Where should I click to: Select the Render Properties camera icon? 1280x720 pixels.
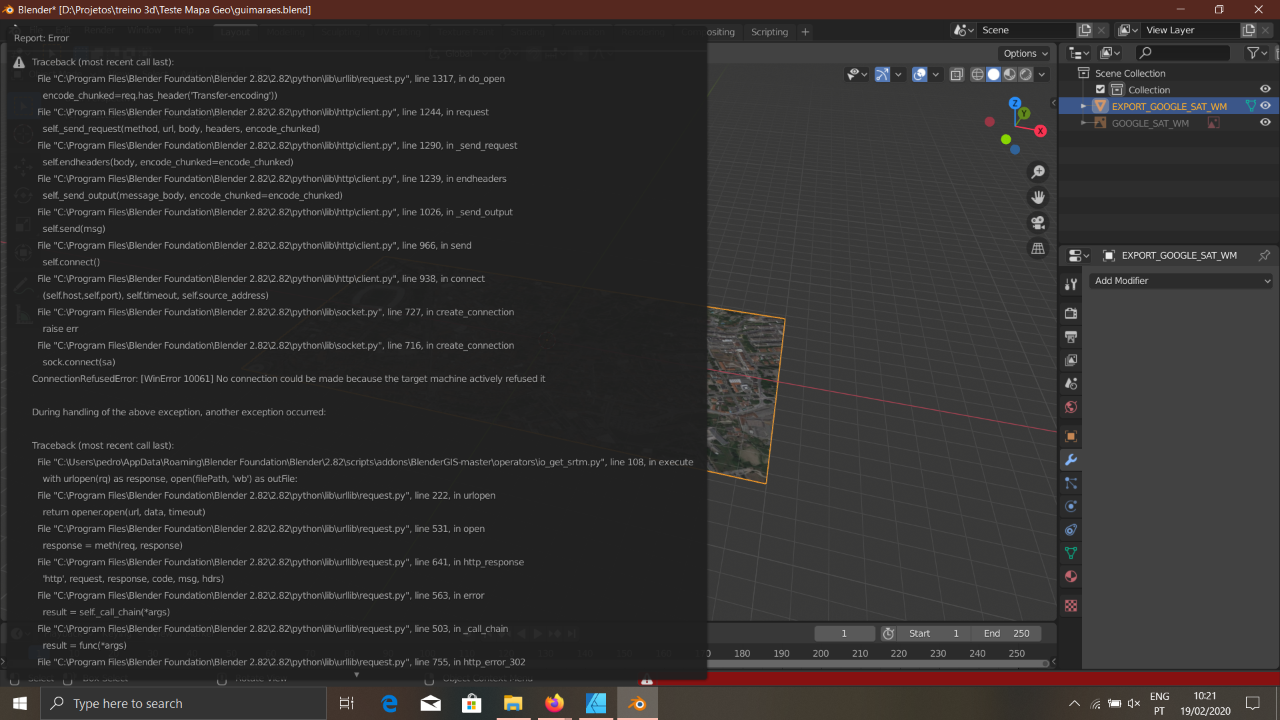click(x=1071, y=313)
